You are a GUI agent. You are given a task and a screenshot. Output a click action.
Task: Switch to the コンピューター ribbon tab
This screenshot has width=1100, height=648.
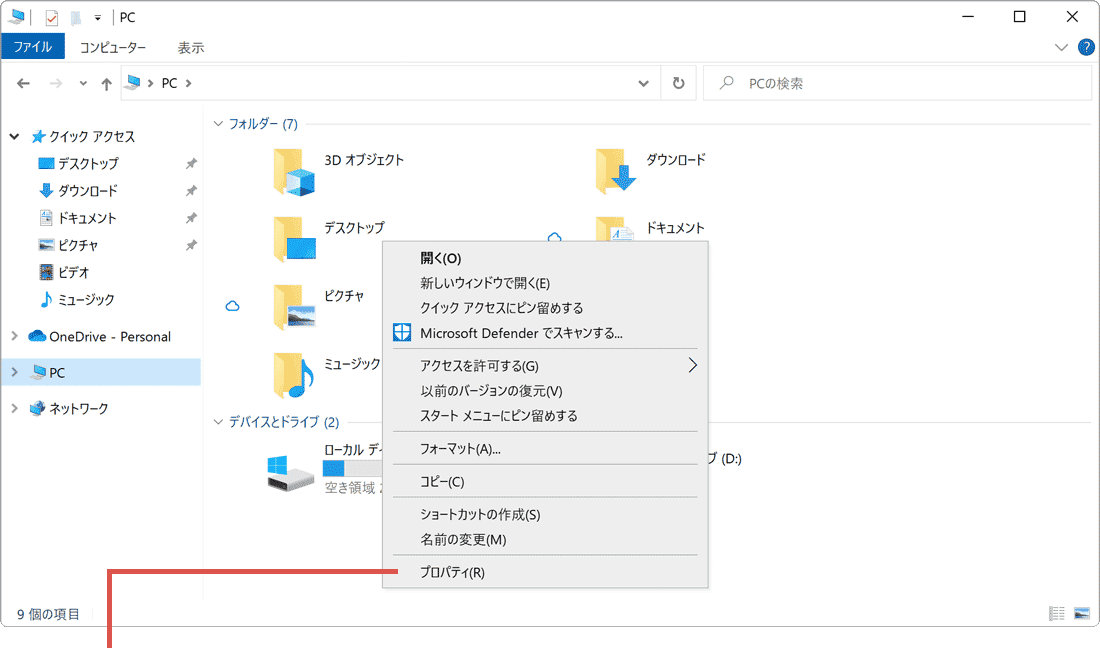point(114,47)
